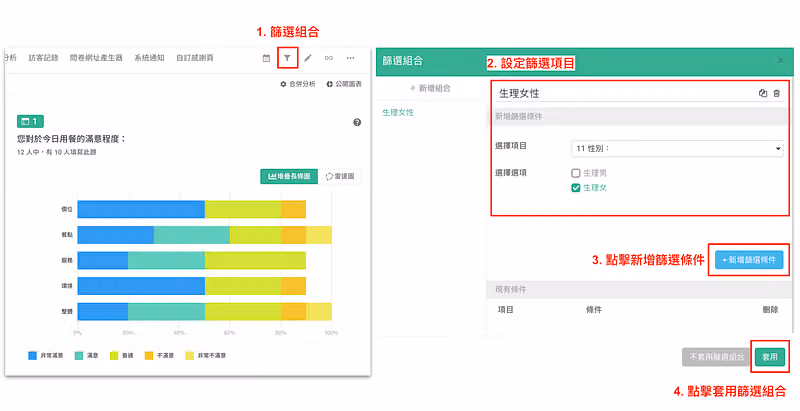Click the pencil edit icon

[x=308, y=58]
